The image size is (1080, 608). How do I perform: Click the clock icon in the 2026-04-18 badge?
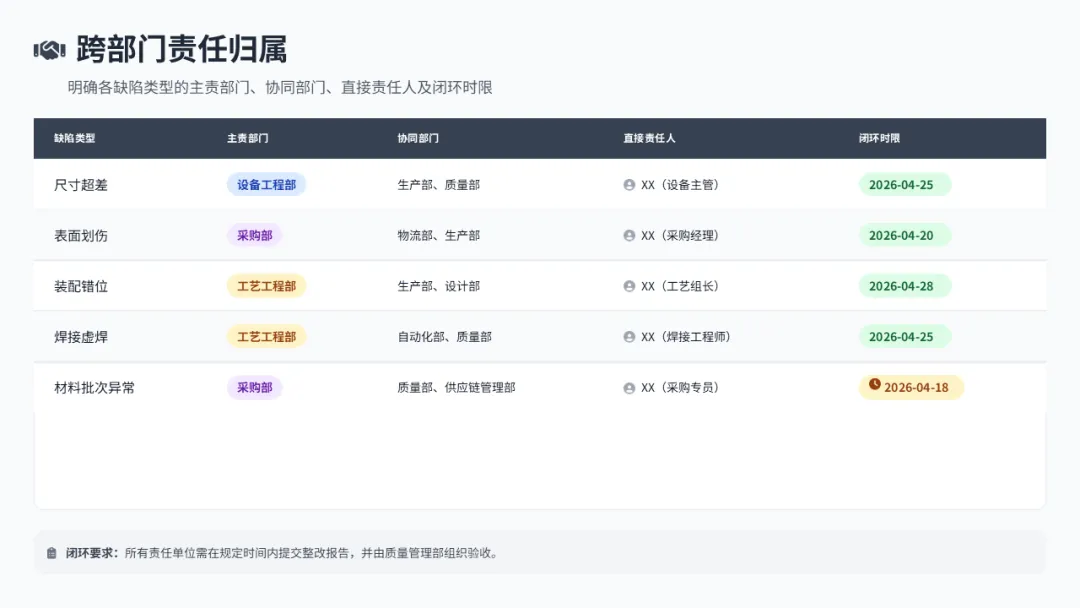tap(875, 384)
